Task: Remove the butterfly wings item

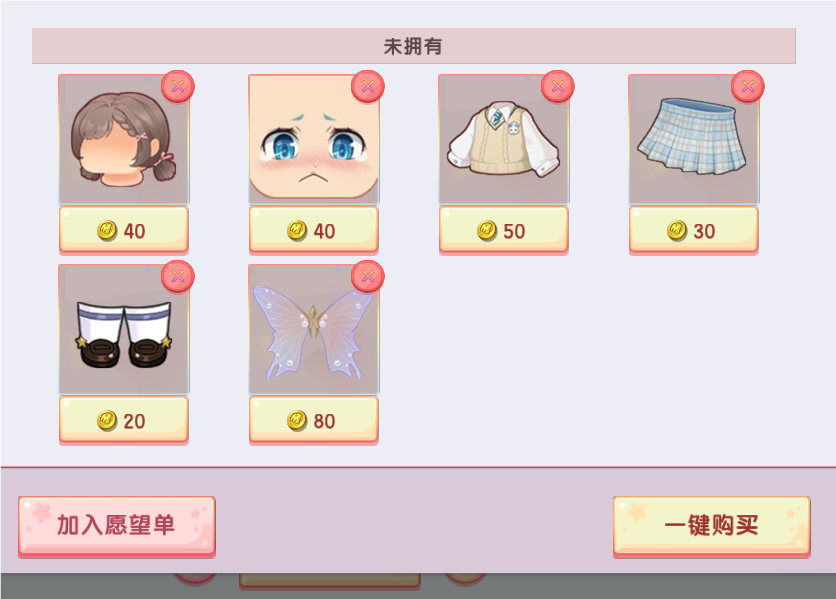Action: click(368, 276)
